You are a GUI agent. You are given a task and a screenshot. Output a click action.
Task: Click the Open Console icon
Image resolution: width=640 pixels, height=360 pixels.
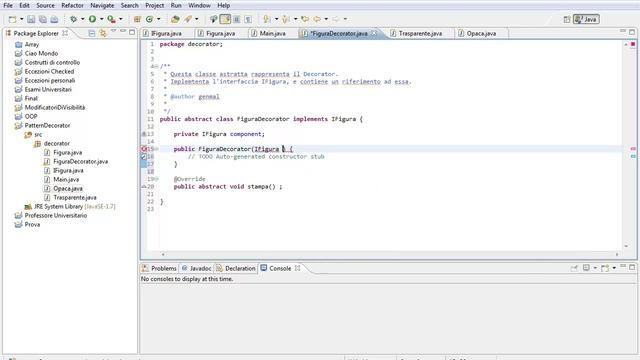(x=605, y=268)
